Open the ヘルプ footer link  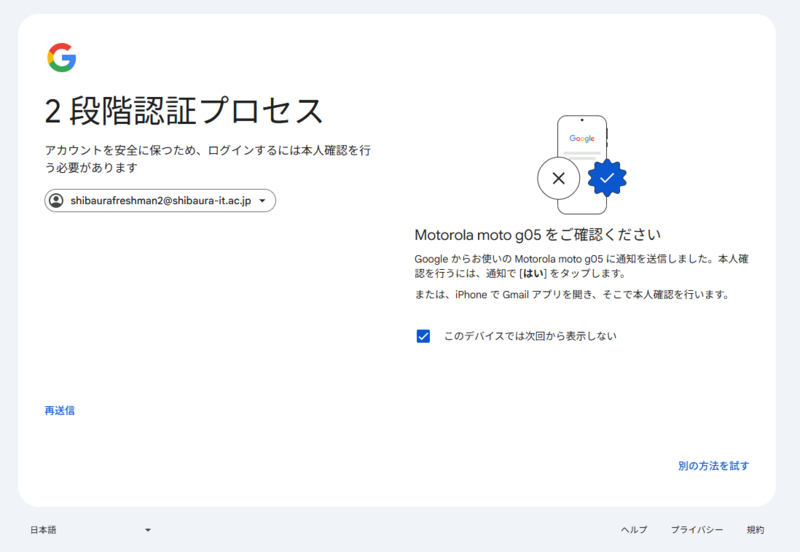pos(634,530)
